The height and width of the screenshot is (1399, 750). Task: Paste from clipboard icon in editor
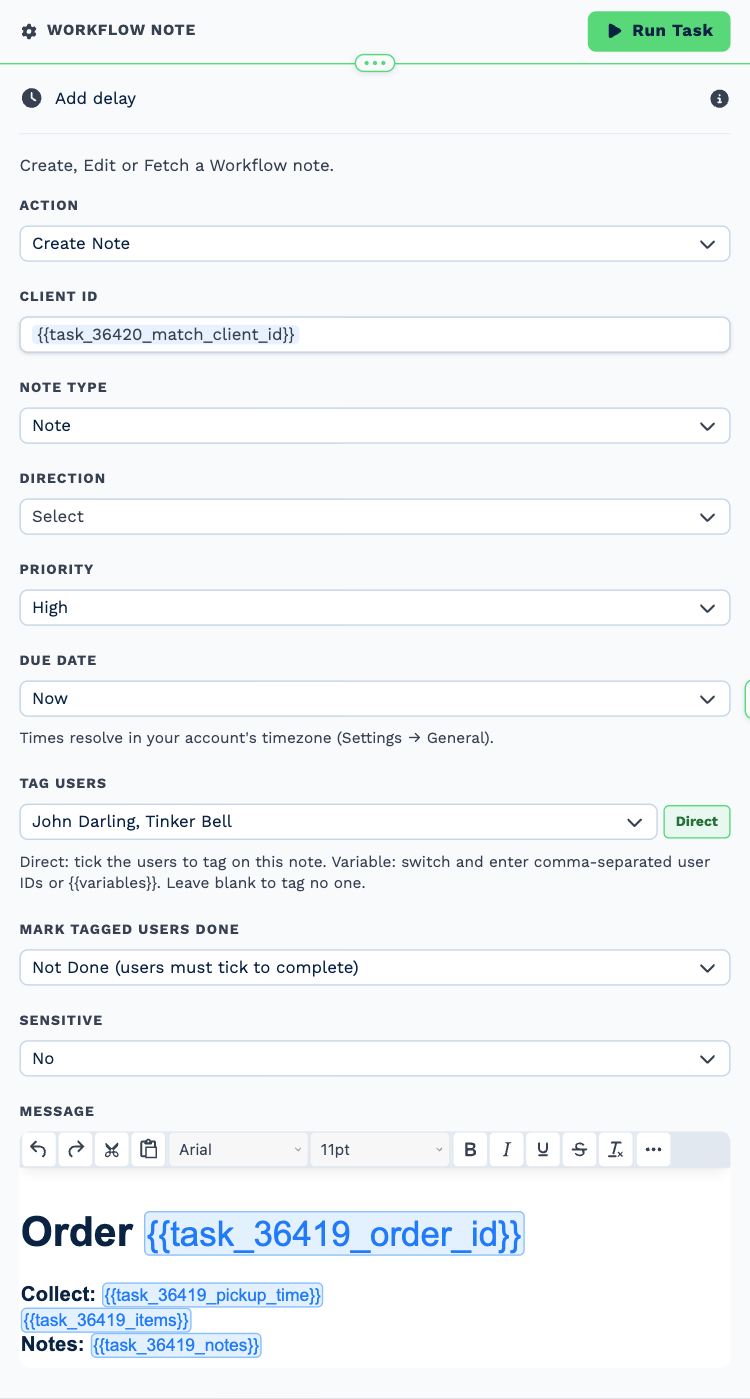pyautogui.click(x=149, y=1150)
